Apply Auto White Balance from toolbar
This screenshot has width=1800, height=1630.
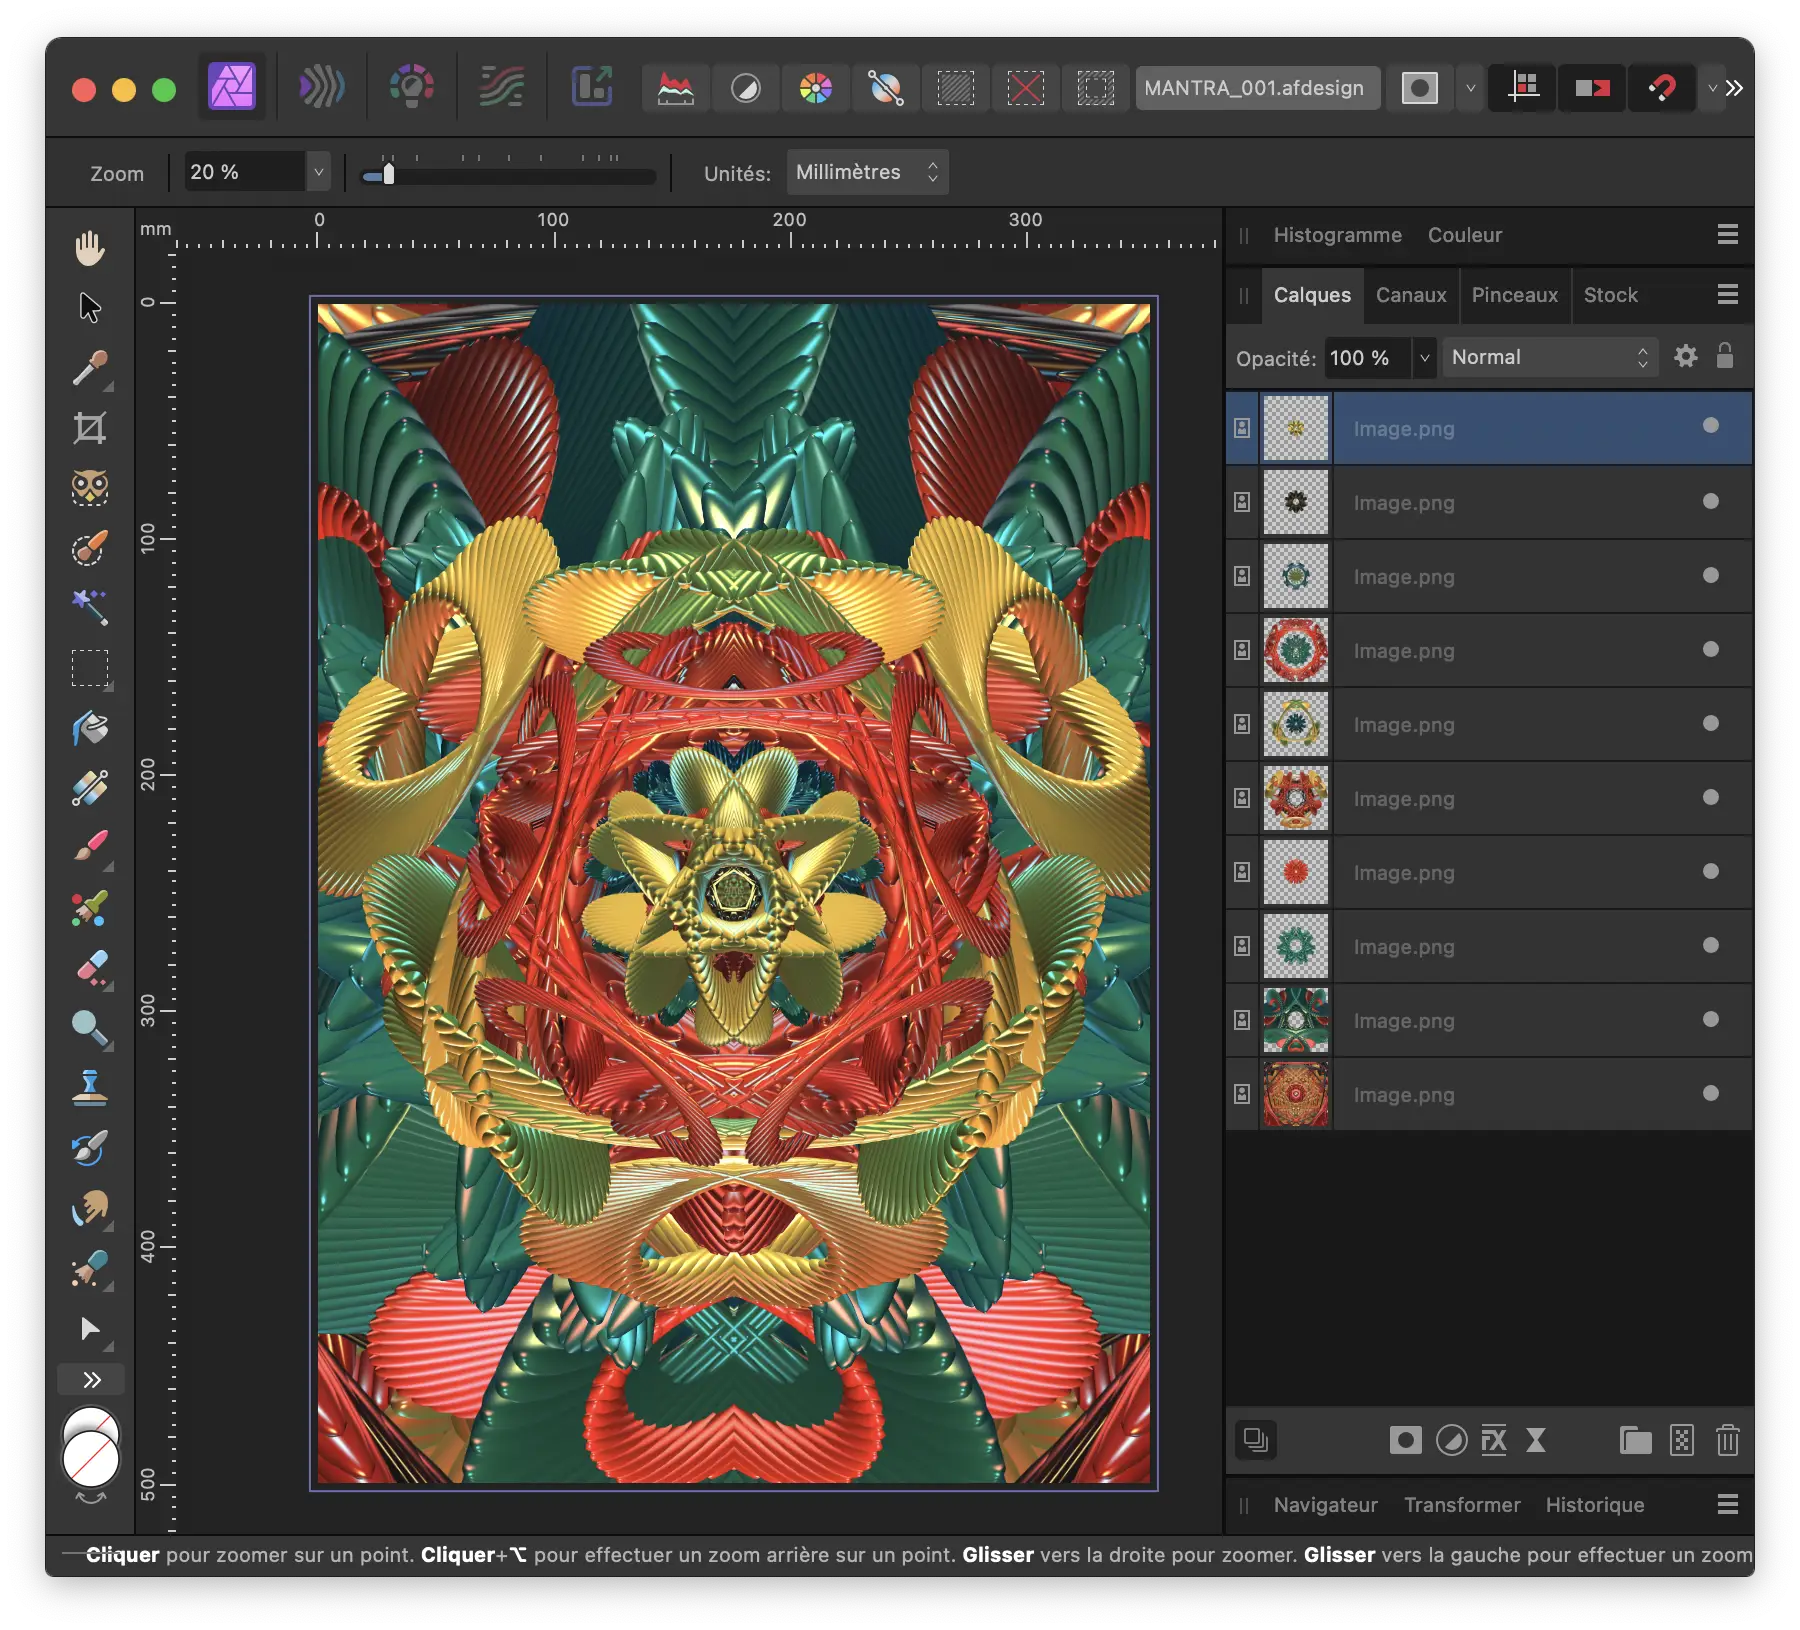pyautogui.click(x=886, y=88)
